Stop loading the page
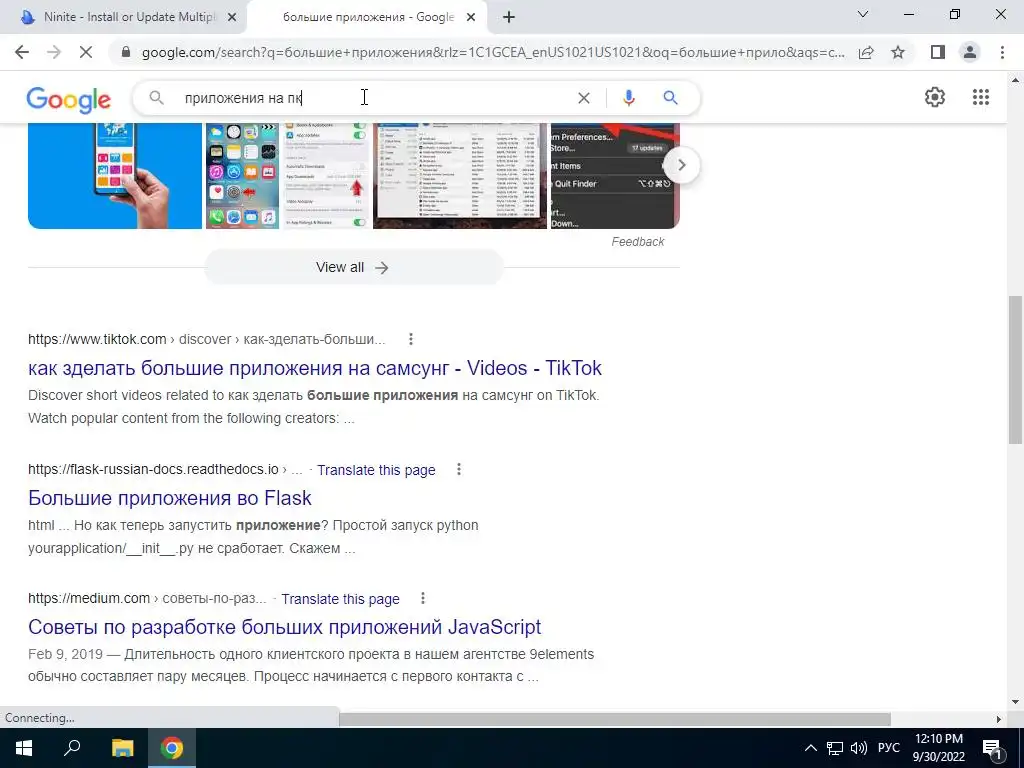Screen dimensions: 1024x768 [86, 52]
